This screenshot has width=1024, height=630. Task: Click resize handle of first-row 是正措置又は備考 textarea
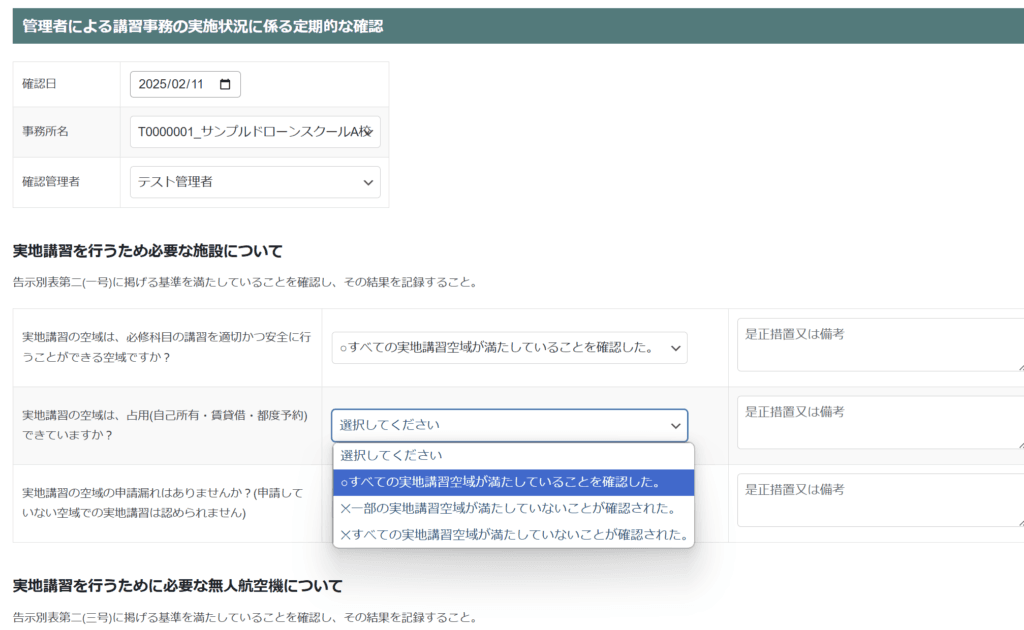[1019, 366]
